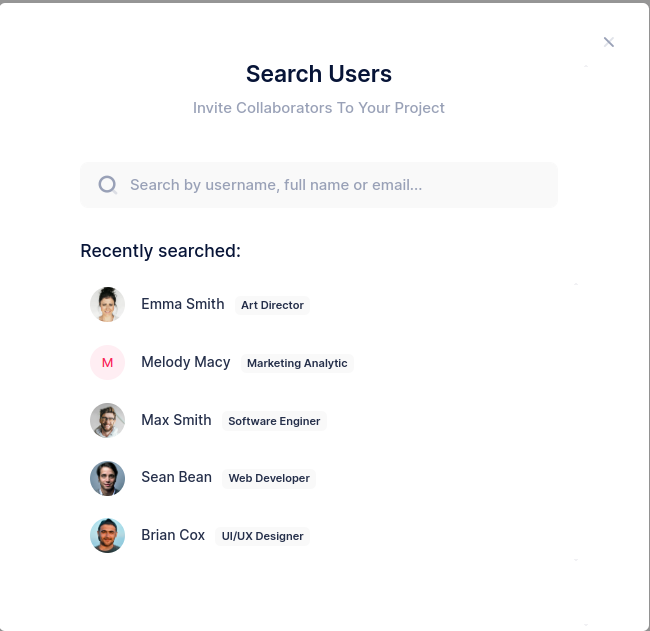The image size is (650, 631).
Task: Click Sean Bean's profile avatar
Action: point(107,478)
